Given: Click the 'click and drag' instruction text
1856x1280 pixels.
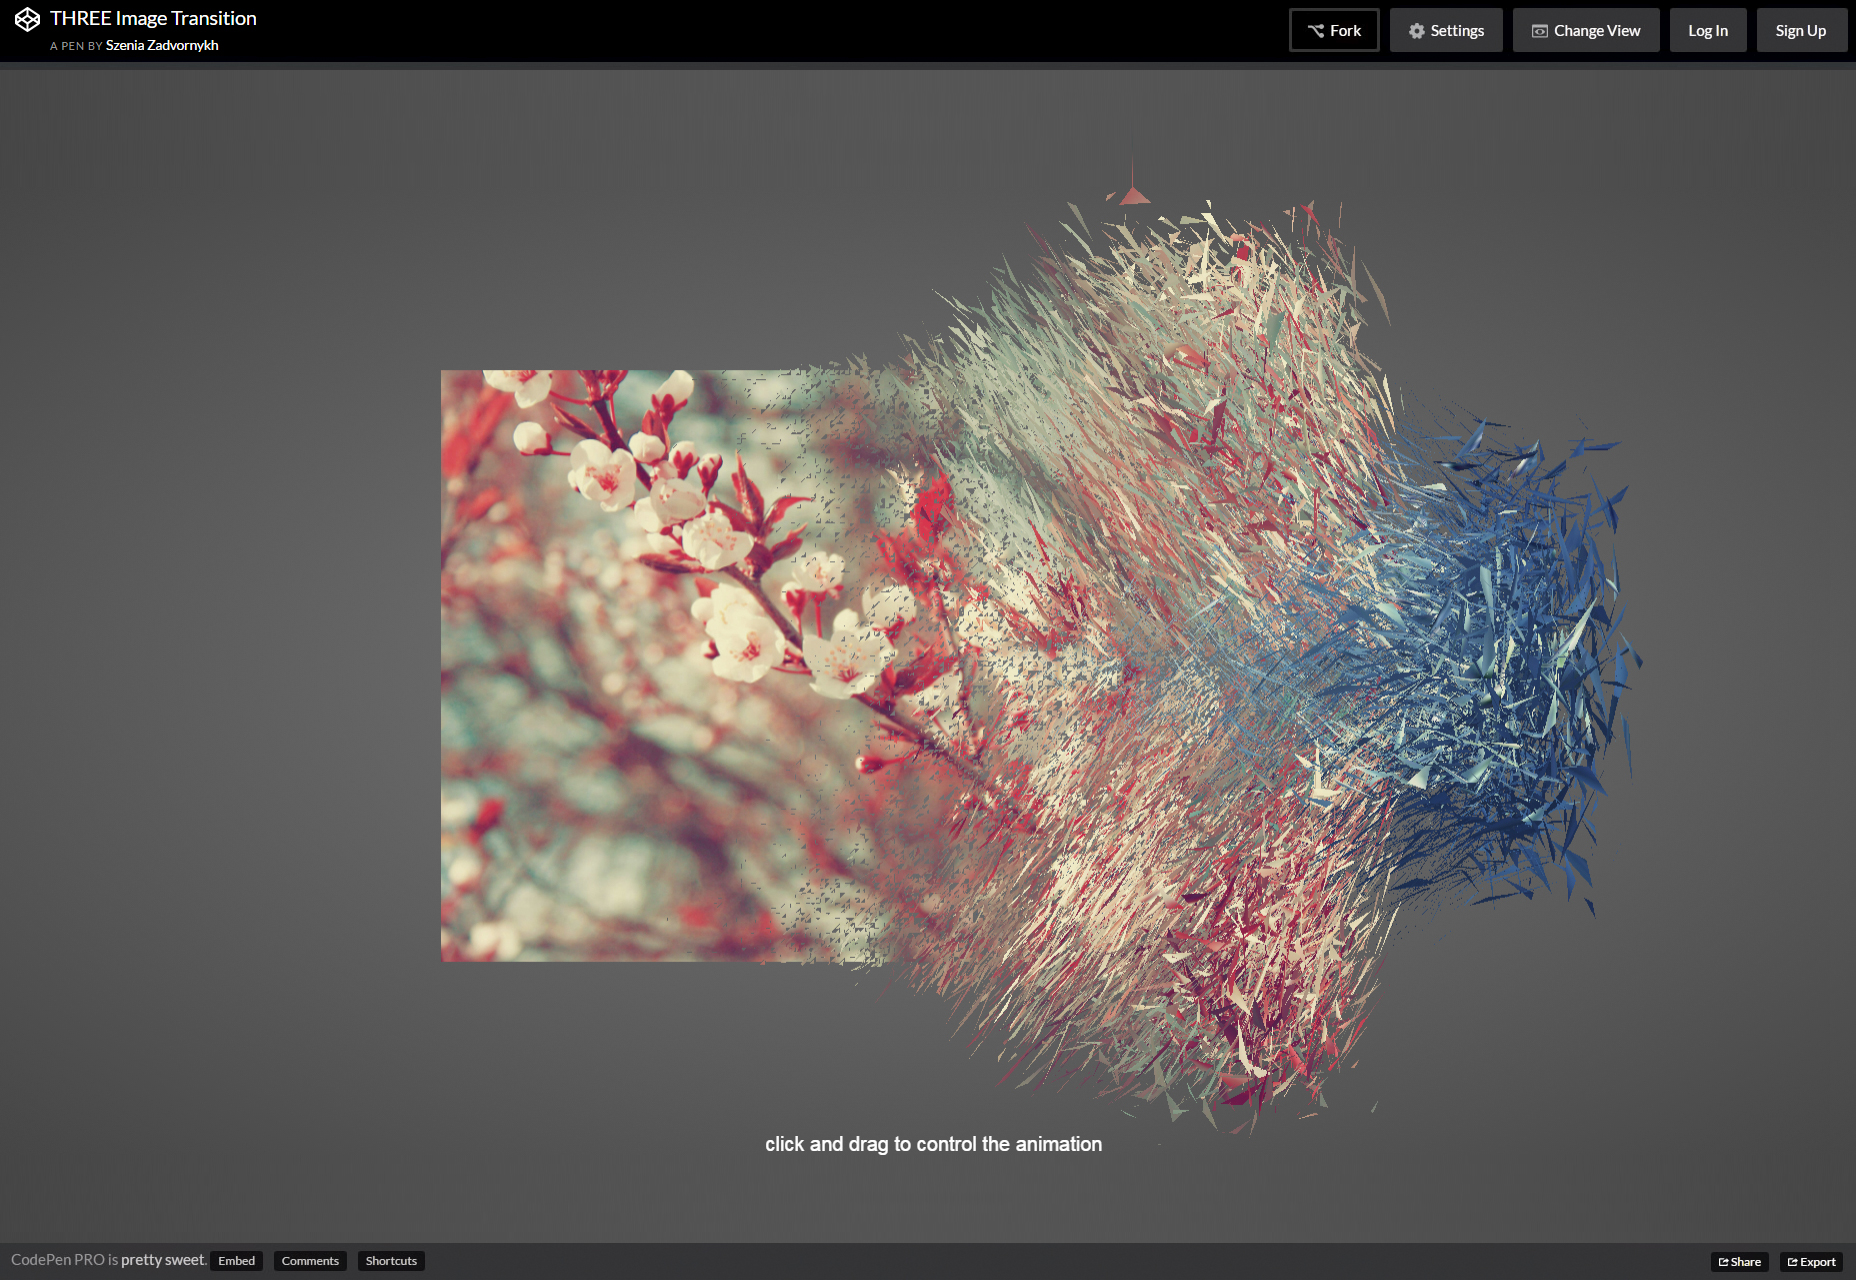Looking at the screenshot, I should coord(933,1144).
